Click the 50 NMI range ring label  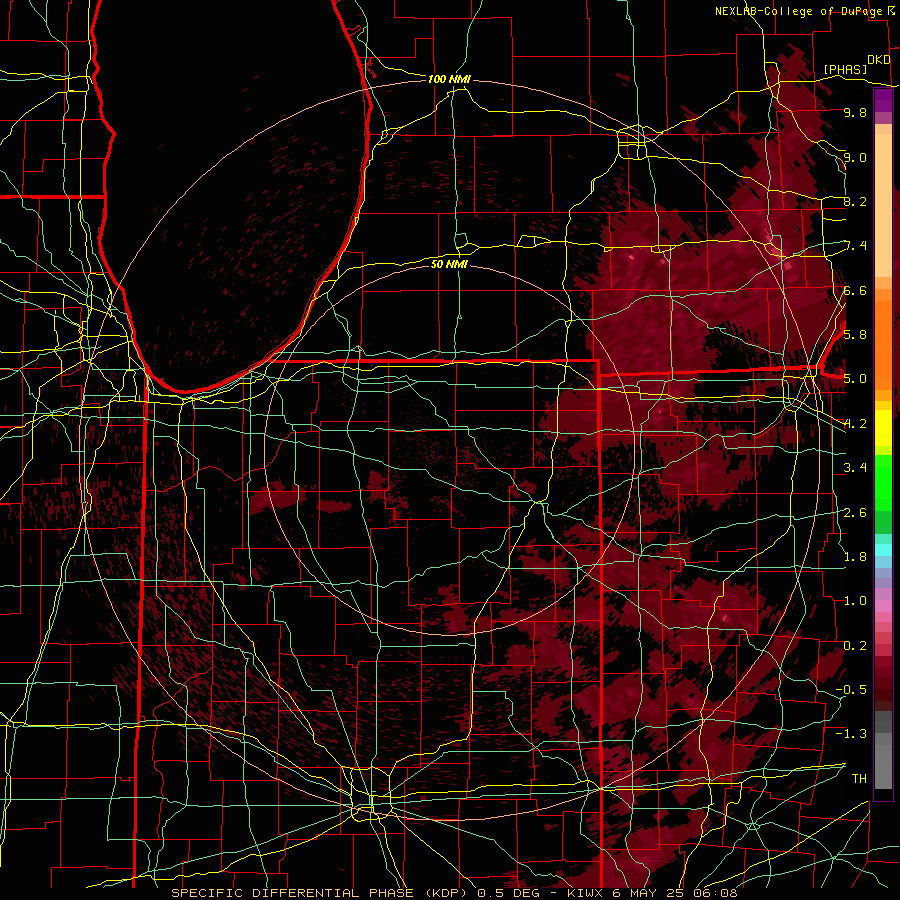(449, 264)
